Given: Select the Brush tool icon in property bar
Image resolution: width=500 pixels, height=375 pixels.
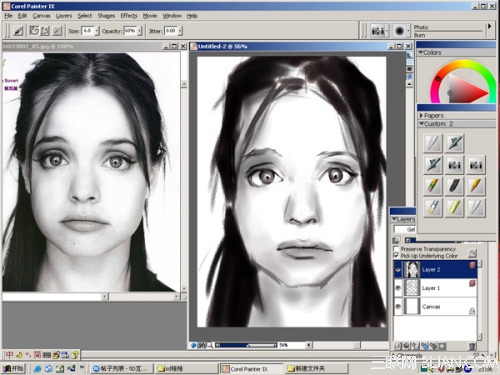Looking at the screenshot, I should pos(18,31).
